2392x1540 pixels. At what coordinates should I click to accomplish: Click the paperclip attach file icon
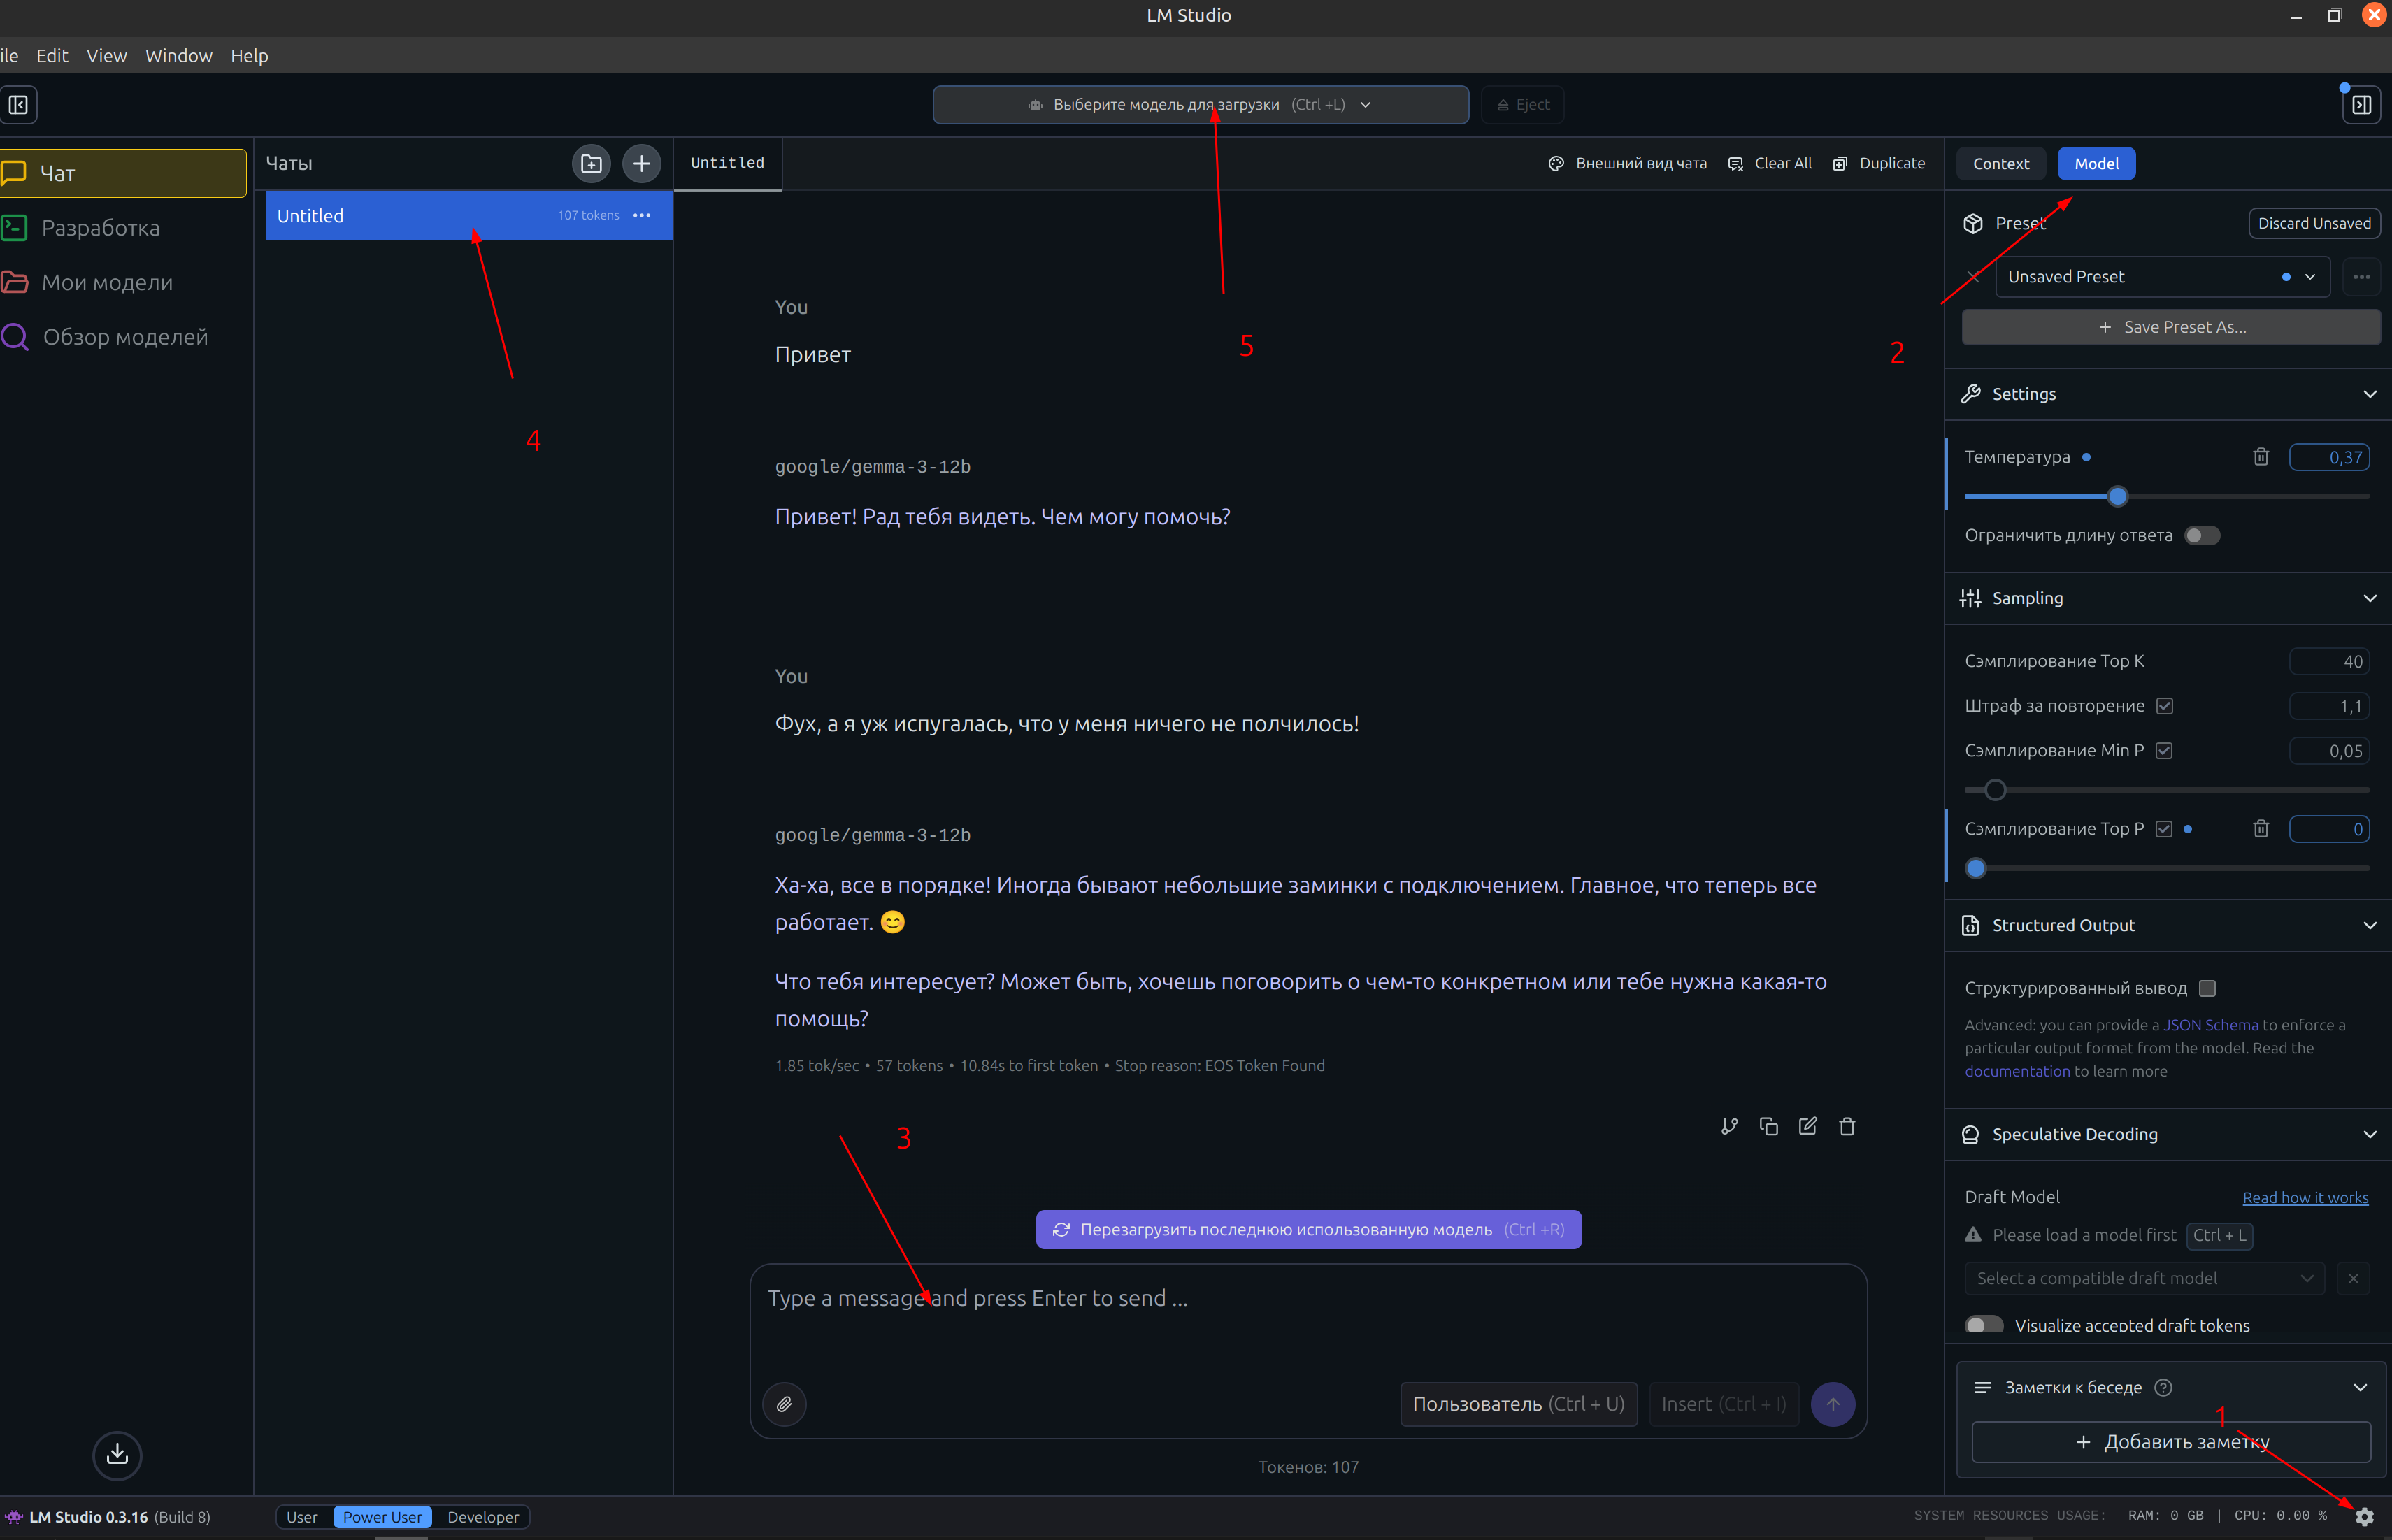coord(784,1404)
